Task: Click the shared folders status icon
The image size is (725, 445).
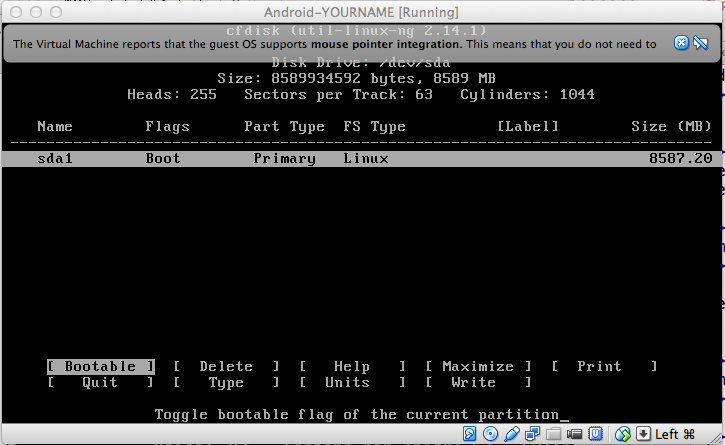Action: [553, 434]
